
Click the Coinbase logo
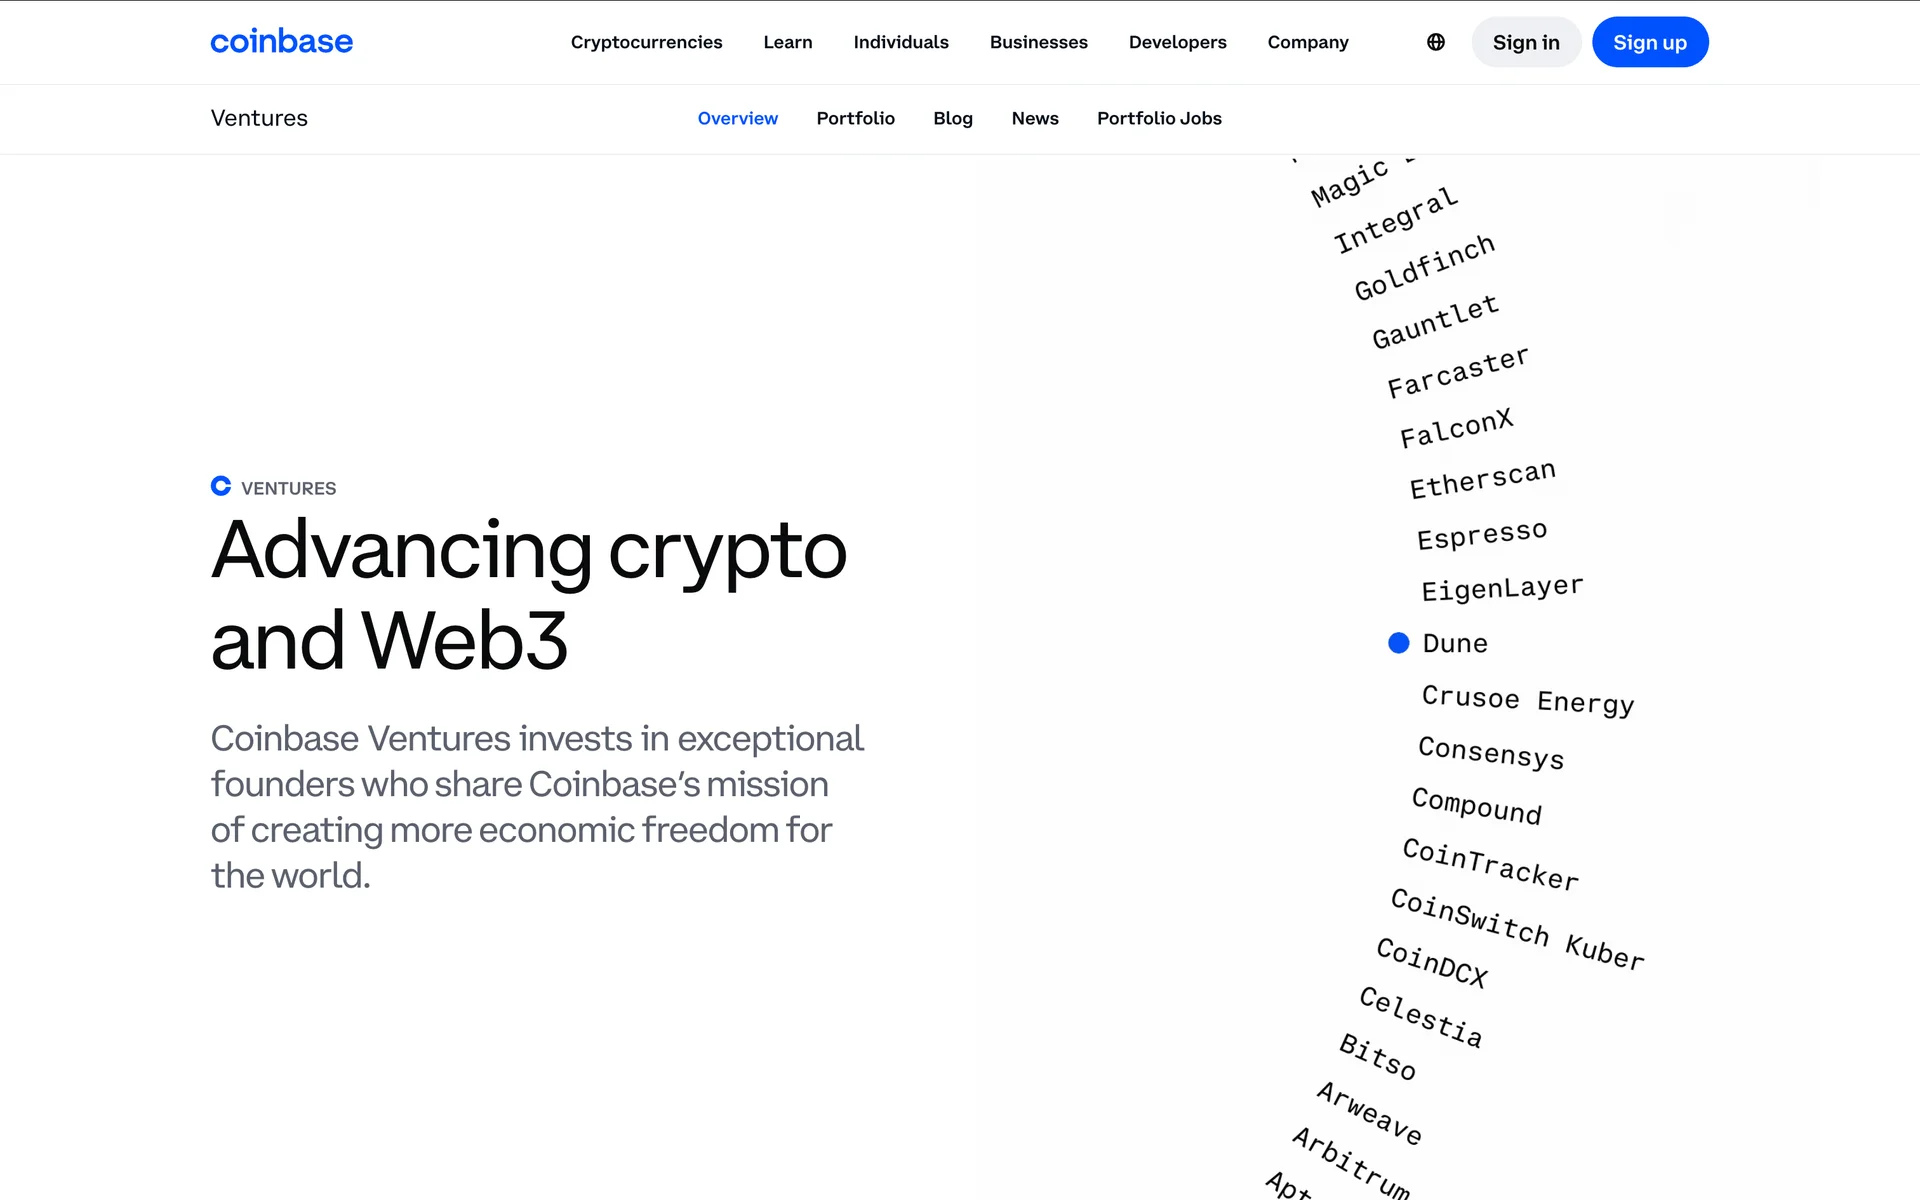point(281,42)
